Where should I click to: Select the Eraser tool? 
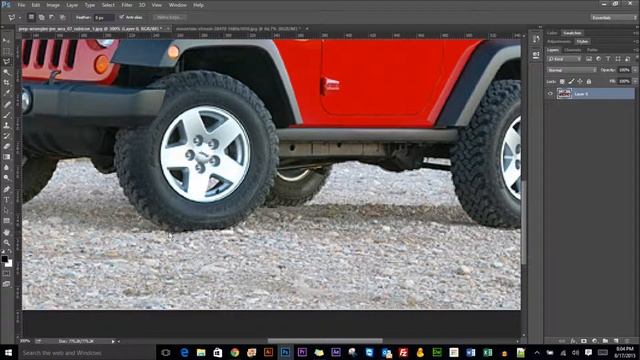click(x=7, y=147)
